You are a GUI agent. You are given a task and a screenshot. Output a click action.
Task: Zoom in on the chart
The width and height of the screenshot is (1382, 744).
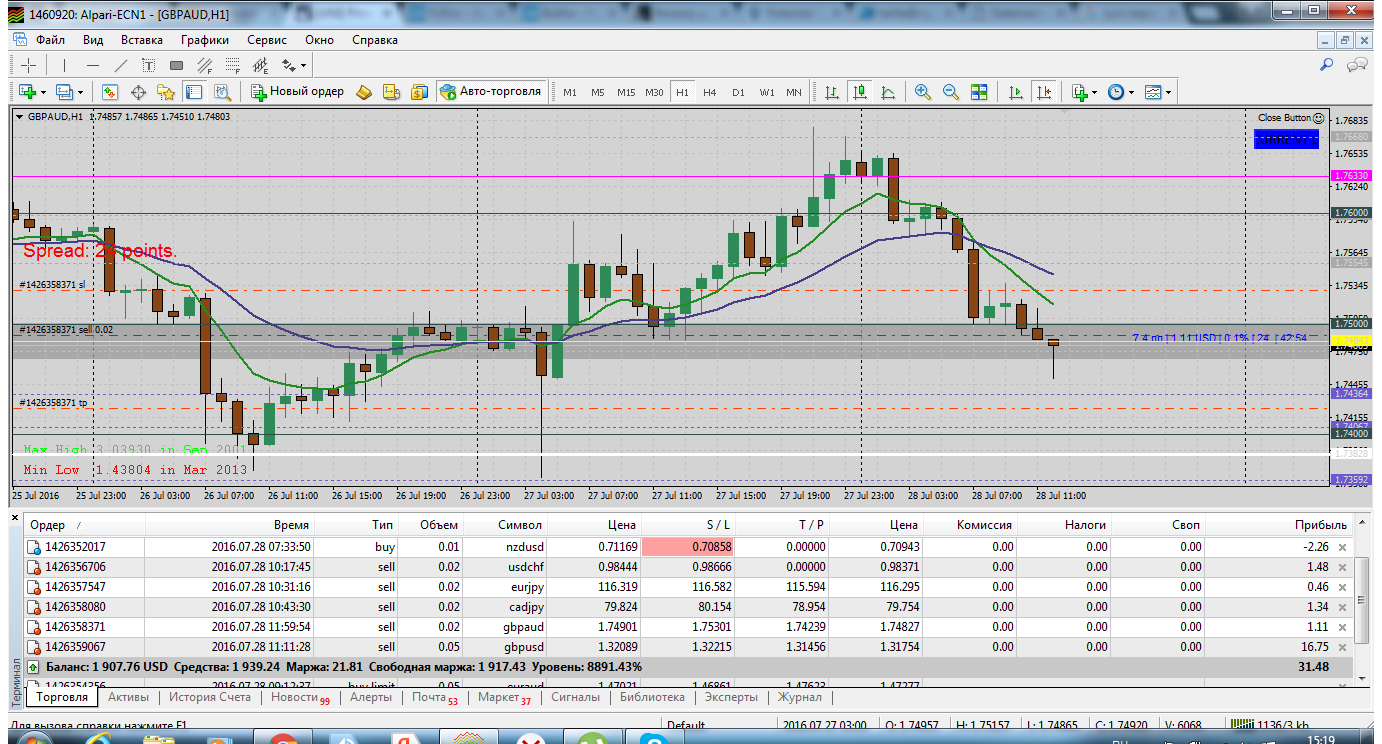pyautogui.click(x=923, y=92)
